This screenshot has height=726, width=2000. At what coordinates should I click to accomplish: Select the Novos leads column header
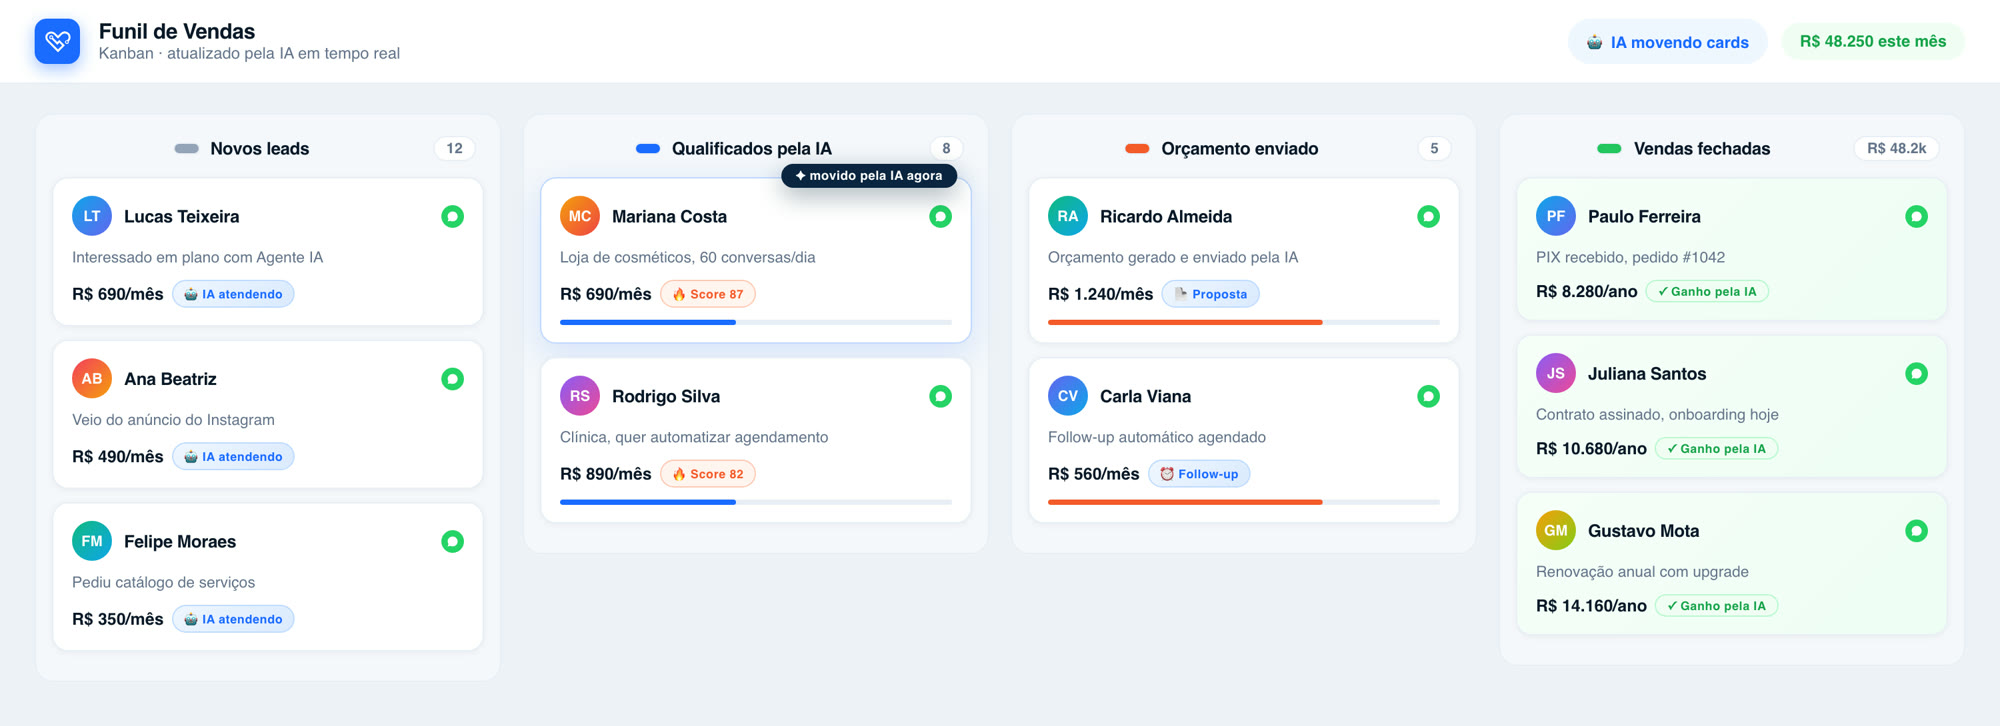tap(259, 149)
